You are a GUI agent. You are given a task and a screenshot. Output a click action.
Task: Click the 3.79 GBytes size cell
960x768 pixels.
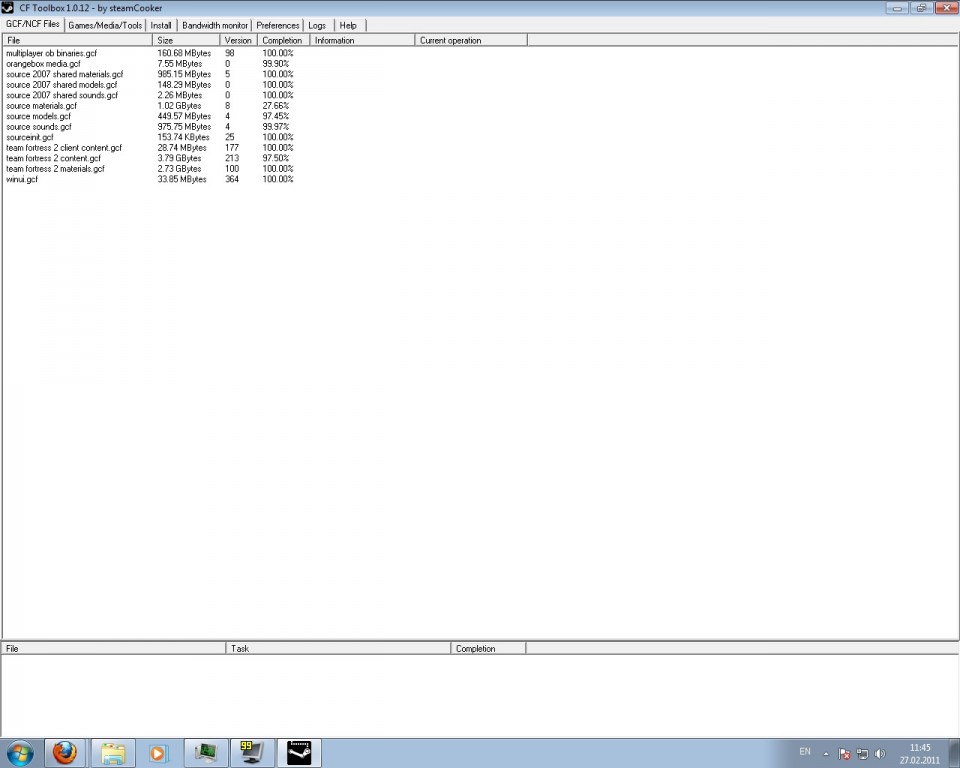click(x=179, y=158)
